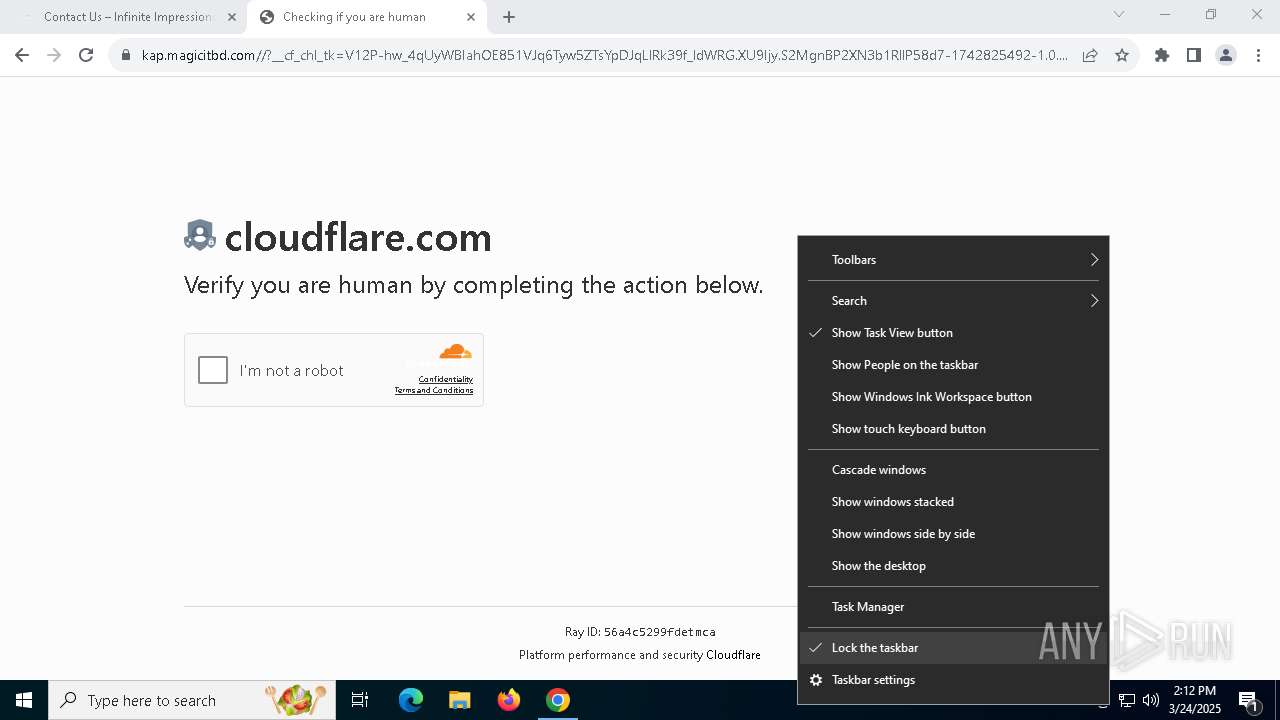Viewport: 1280px width, 720px height.
Task: Share this page icon in address bar
Action: 1090,55
